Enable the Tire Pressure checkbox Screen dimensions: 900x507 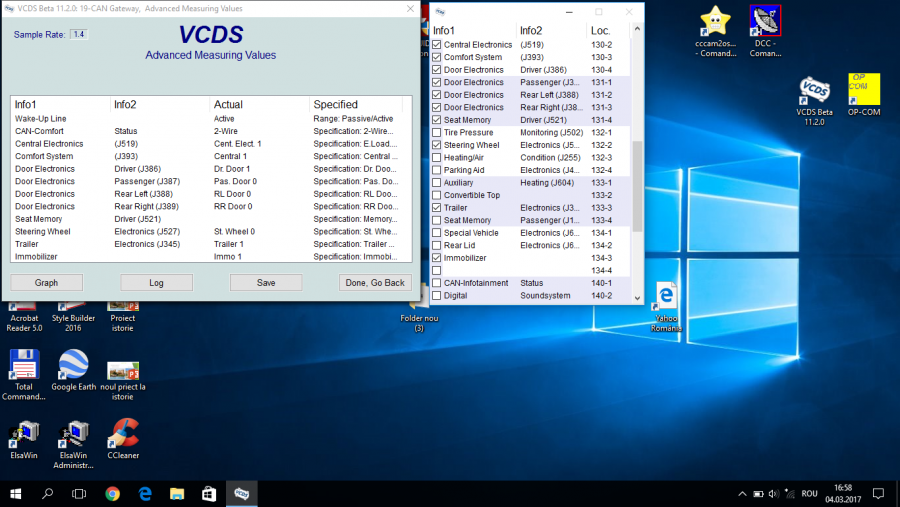pos(436,133)
